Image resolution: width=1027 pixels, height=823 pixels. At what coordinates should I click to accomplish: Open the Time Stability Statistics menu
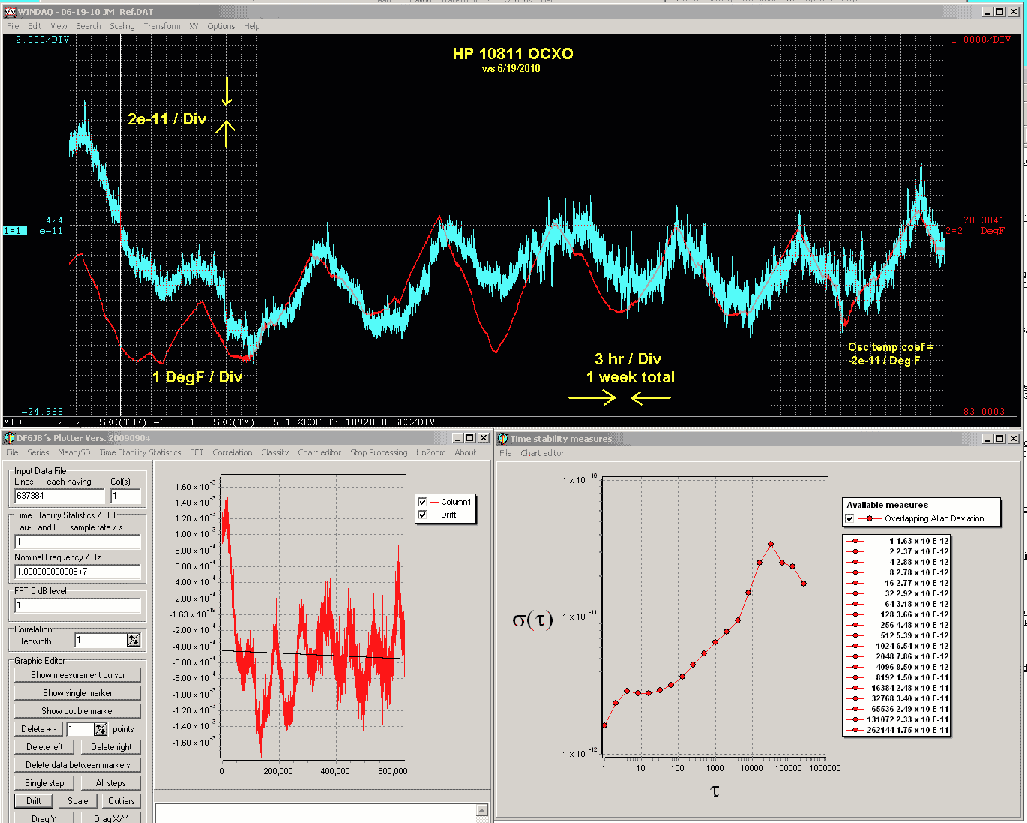[140, 452]
